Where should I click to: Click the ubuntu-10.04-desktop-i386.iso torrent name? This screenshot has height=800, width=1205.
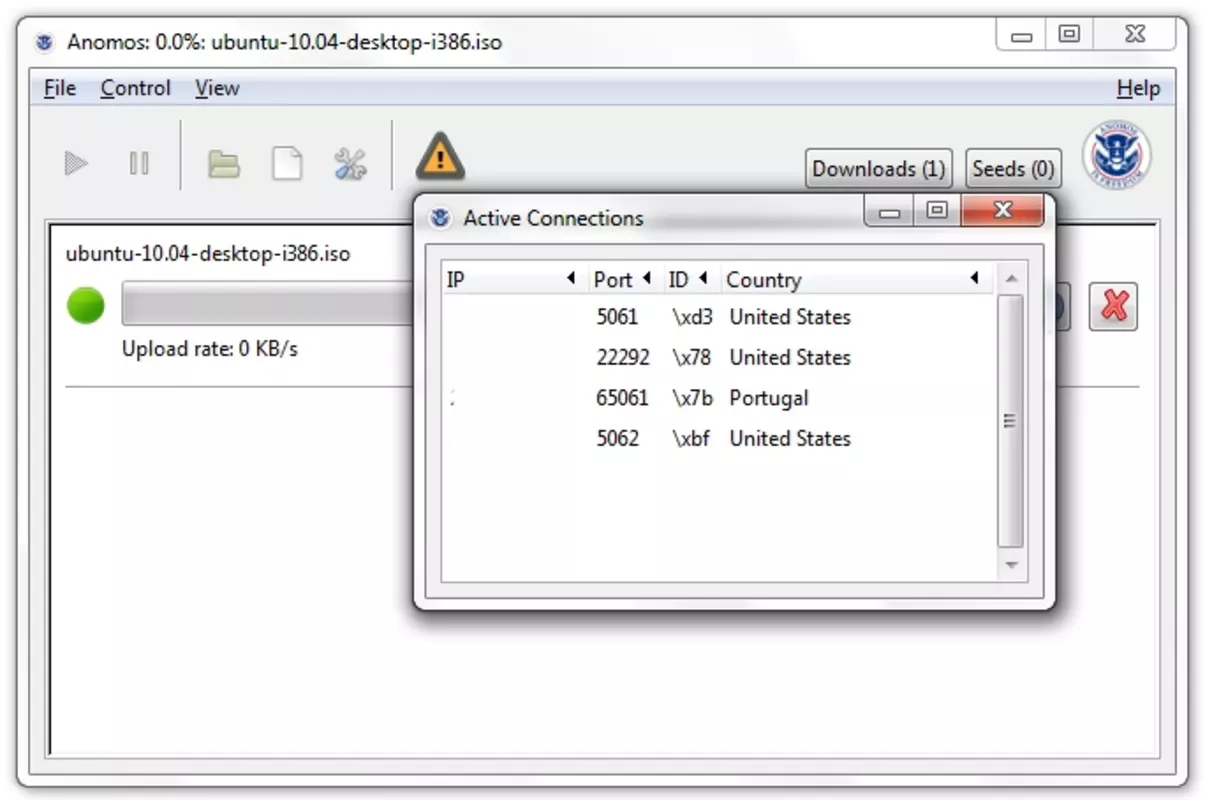(208, 253)
